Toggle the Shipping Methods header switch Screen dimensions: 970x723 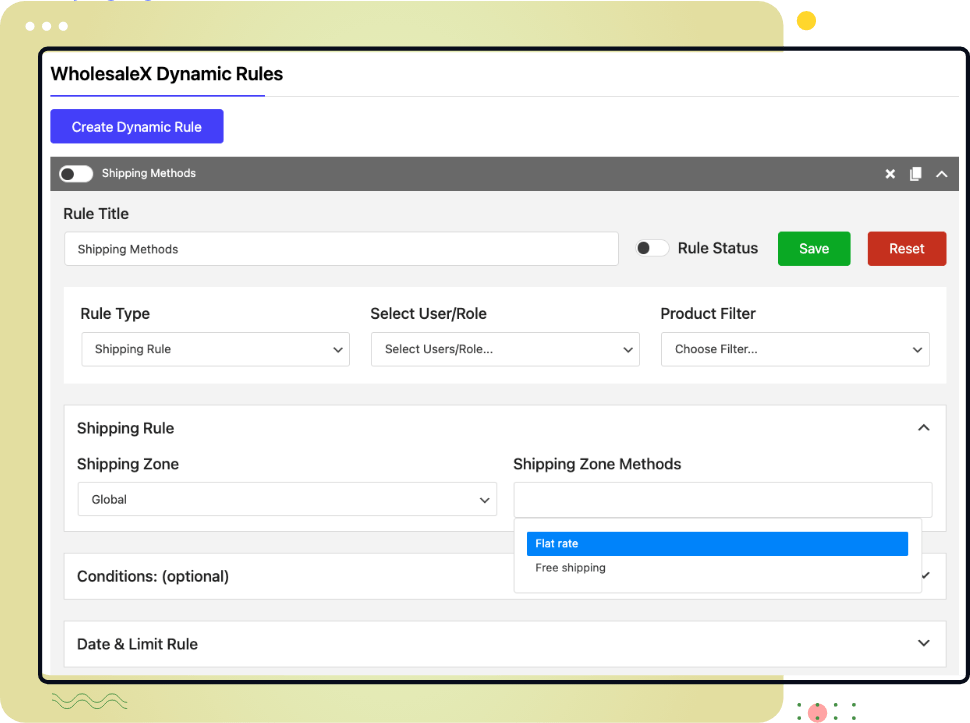tap(76, 174)
